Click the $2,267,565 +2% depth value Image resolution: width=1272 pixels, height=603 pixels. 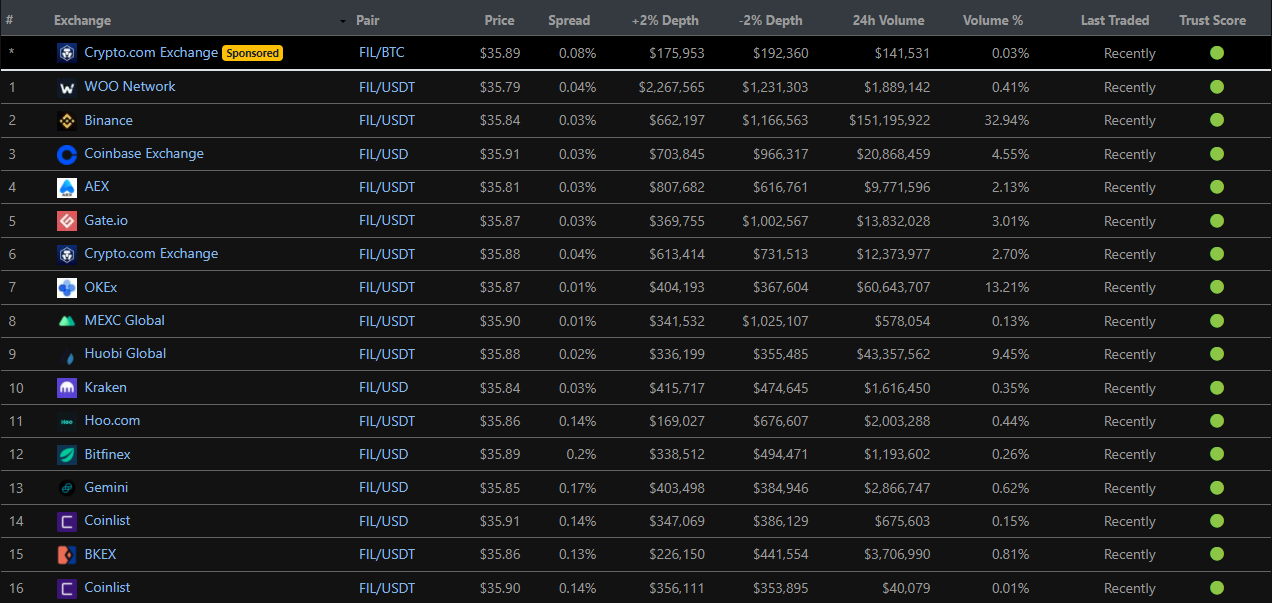coord(671,87)
